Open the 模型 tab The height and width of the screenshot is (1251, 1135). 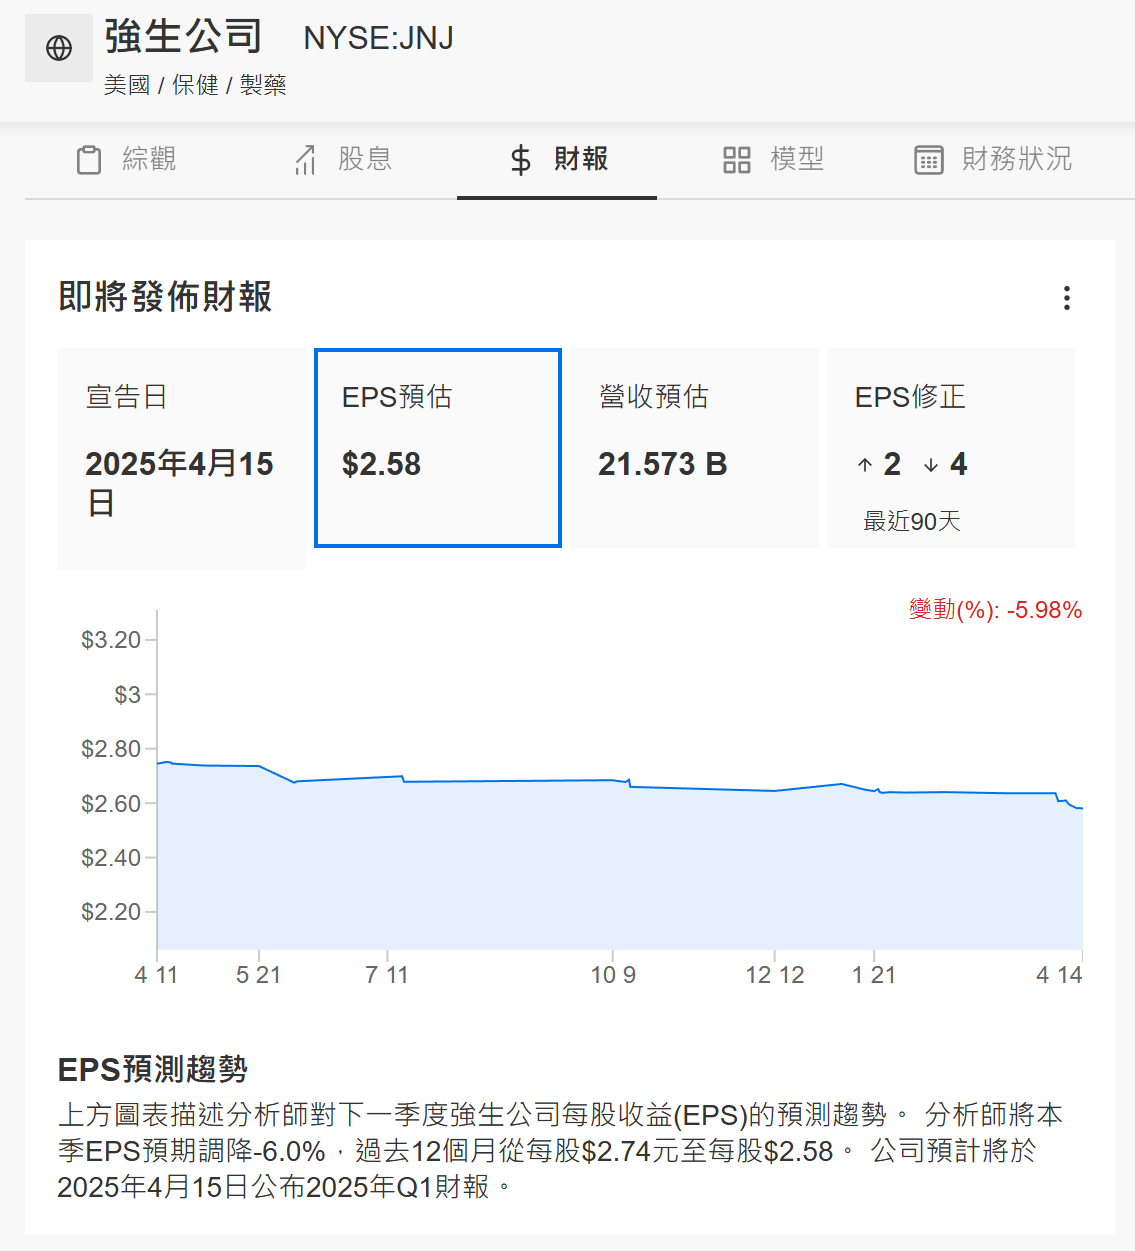(x=773, y=160)
